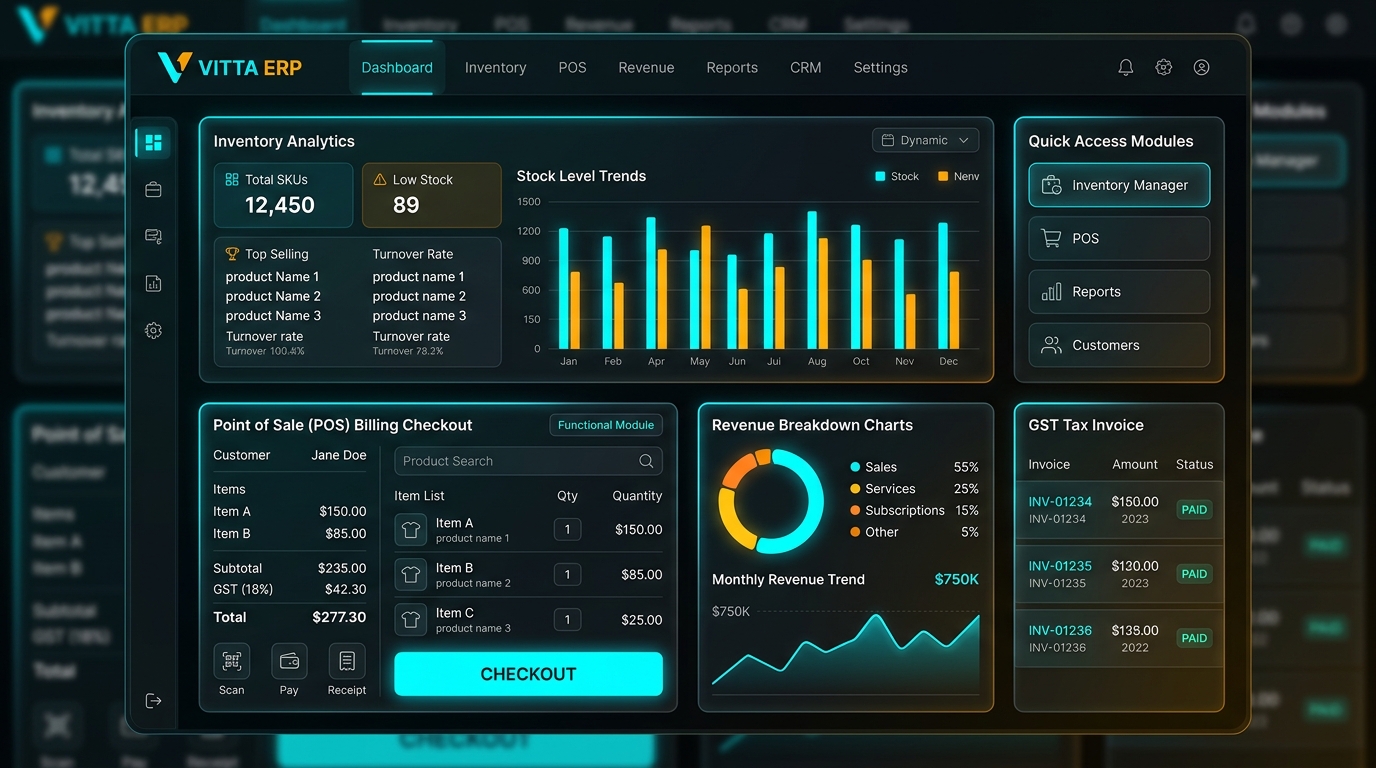This screenshot has height=768, width=1376.
Task: Click the Total SKUs 12,450 card
Action: click(x=283, y=195)
